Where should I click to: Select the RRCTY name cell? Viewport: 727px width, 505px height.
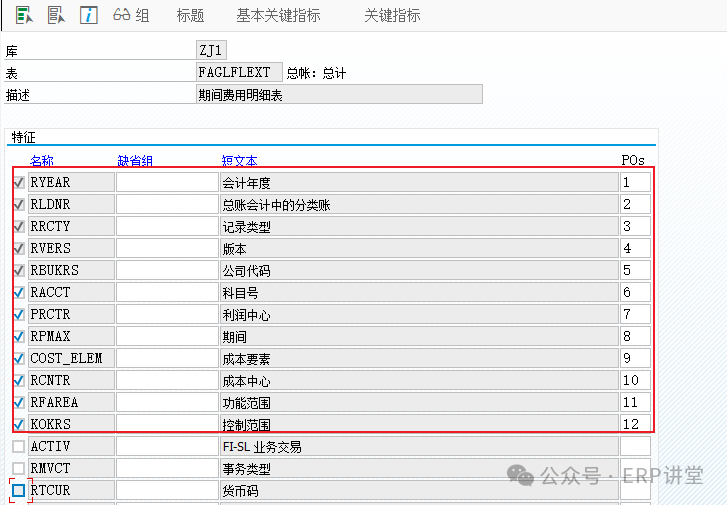click(x=71, y=226)
